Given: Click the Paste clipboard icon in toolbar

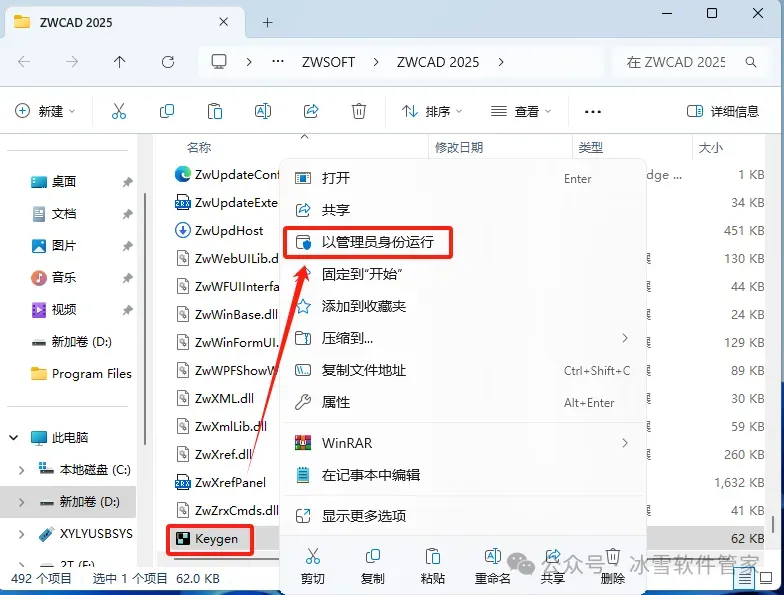Looking at the screenshot, I should tap(214, 111).
